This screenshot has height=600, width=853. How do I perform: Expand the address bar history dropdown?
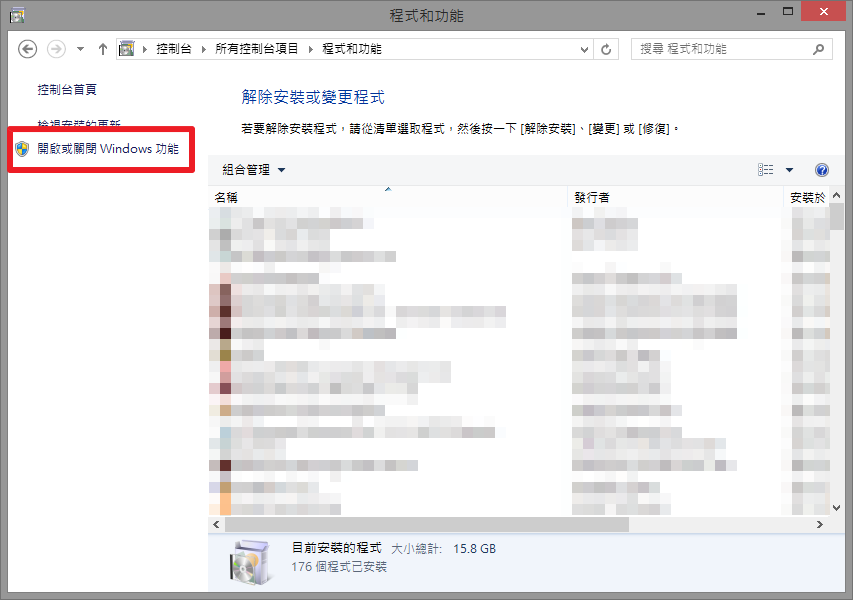point(584,49)
